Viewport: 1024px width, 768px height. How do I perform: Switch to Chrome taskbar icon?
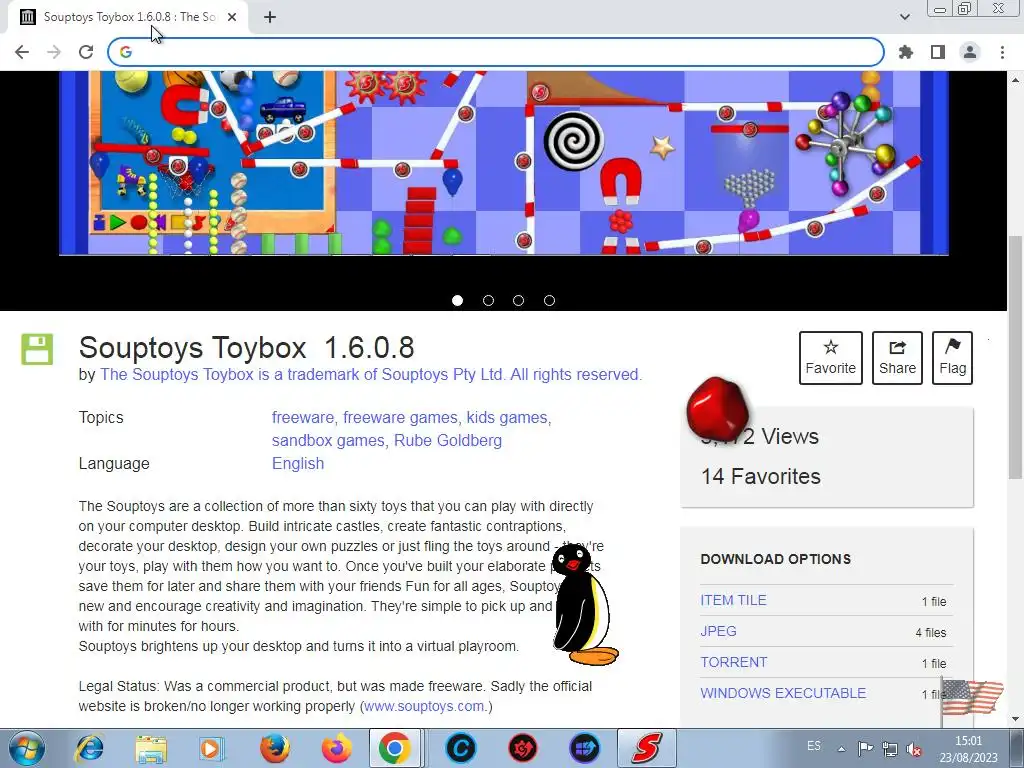pos(394,748)
